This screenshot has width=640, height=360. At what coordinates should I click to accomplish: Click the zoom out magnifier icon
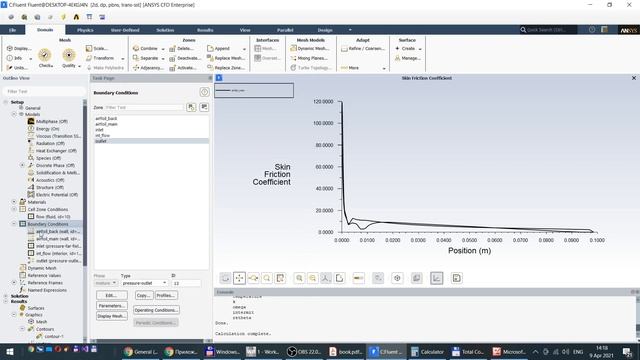tap(313, 278)
